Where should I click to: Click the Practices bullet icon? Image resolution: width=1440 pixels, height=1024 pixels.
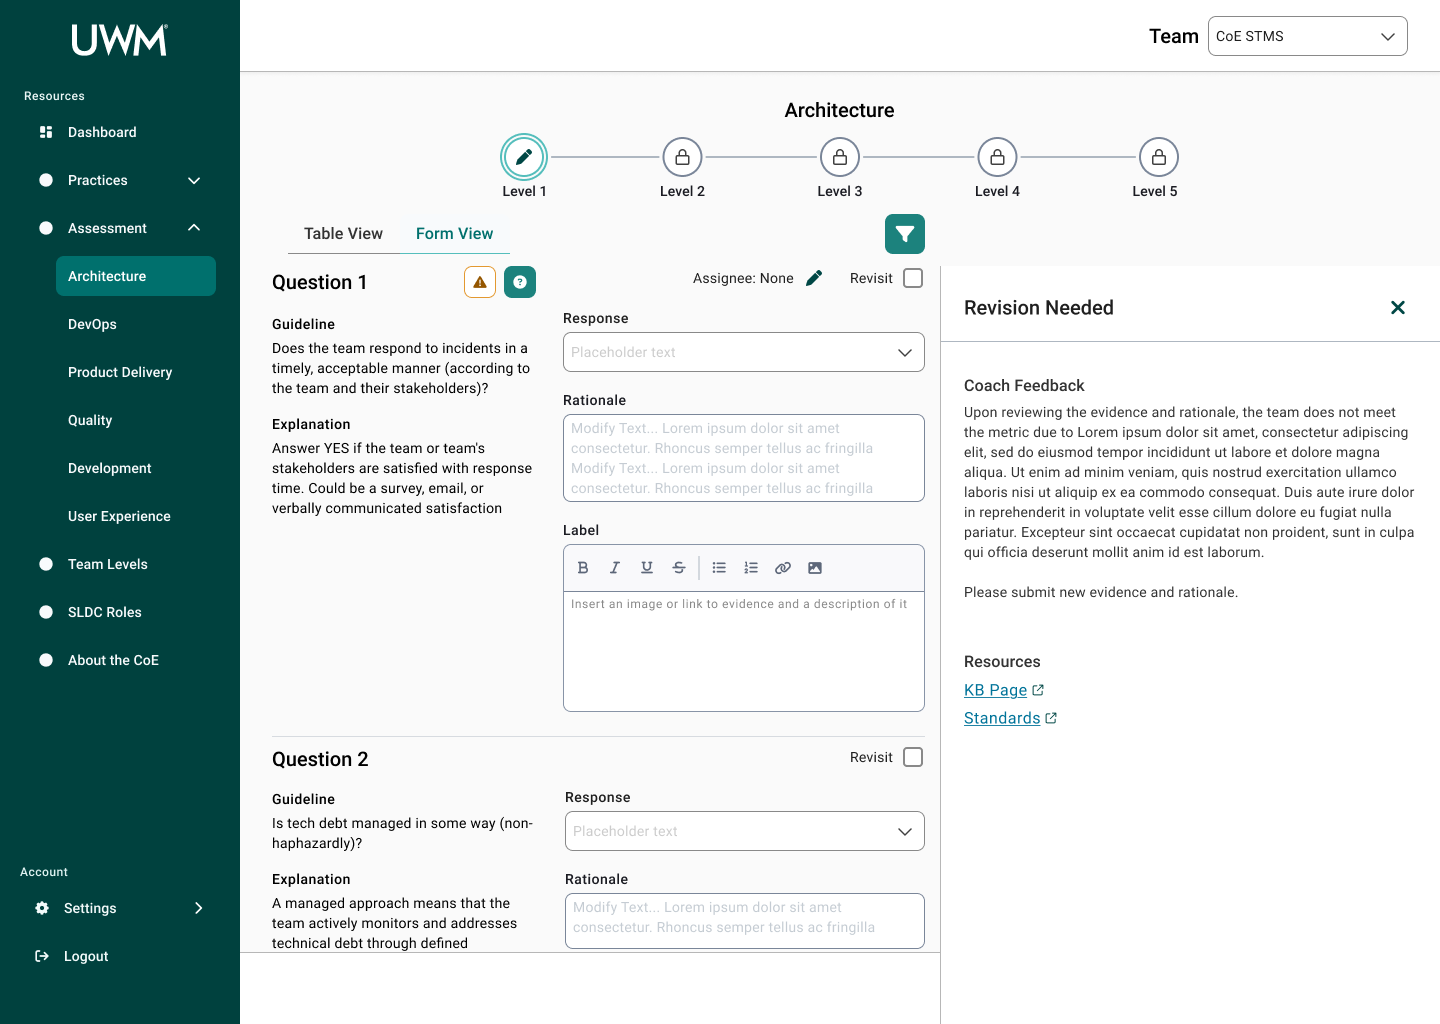coord(46,180)
